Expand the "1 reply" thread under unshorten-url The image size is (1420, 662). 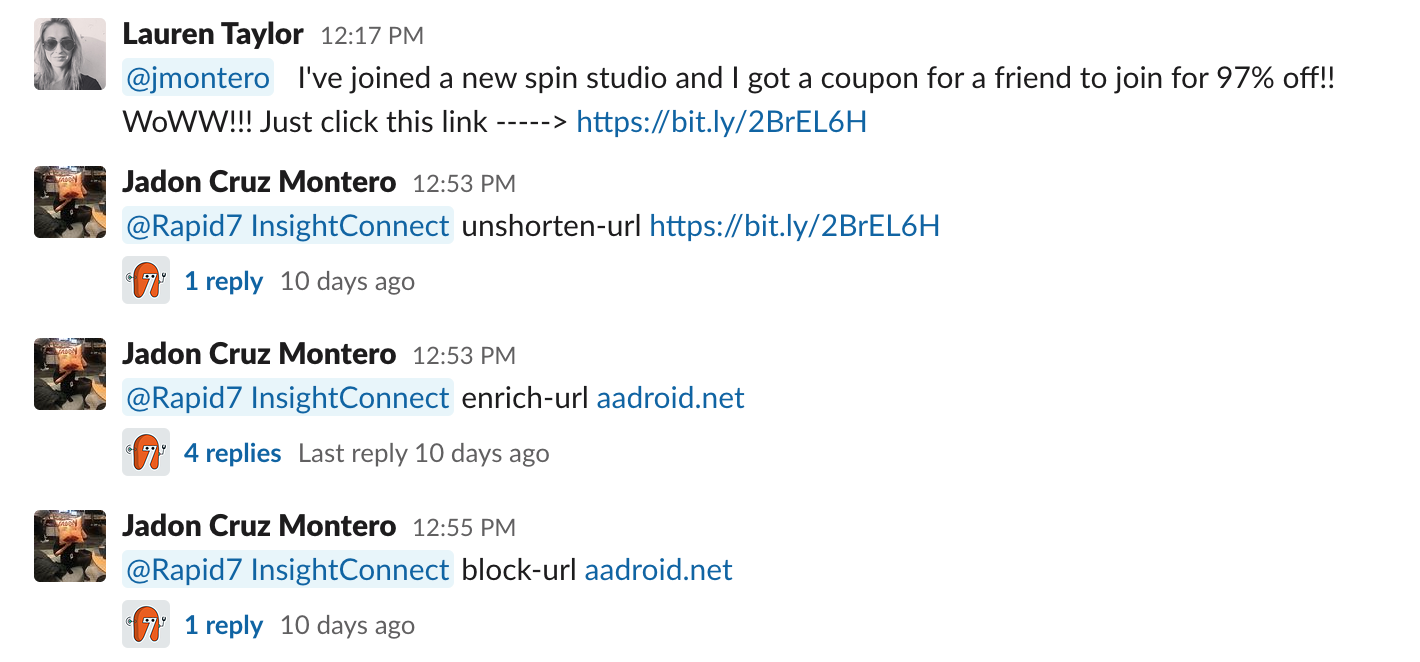click(224, 282)
